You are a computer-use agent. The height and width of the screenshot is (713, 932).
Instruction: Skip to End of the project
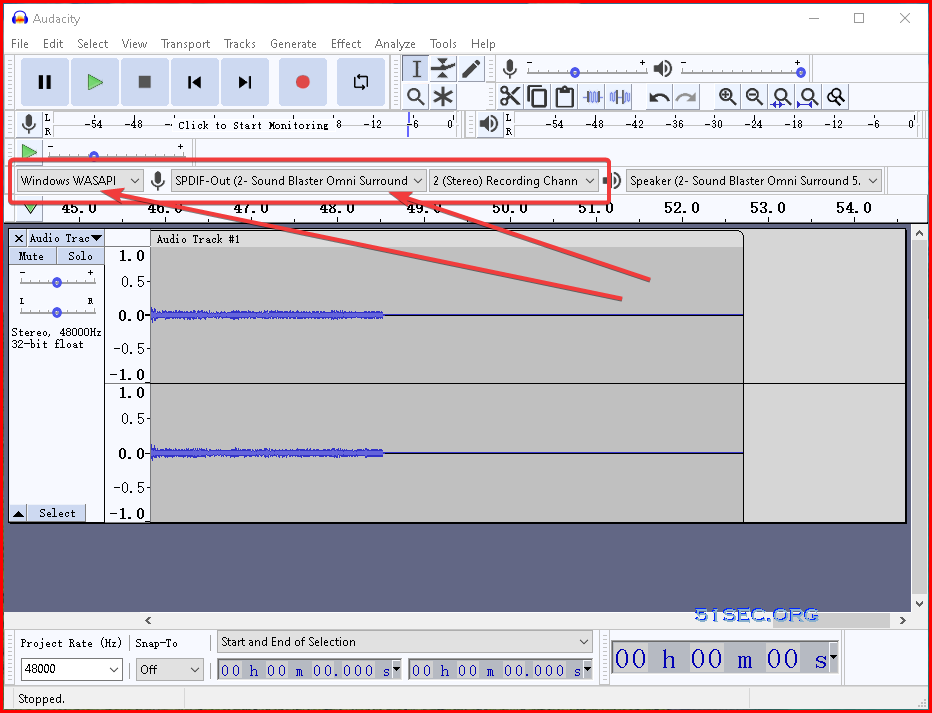[x=244, y=81]
